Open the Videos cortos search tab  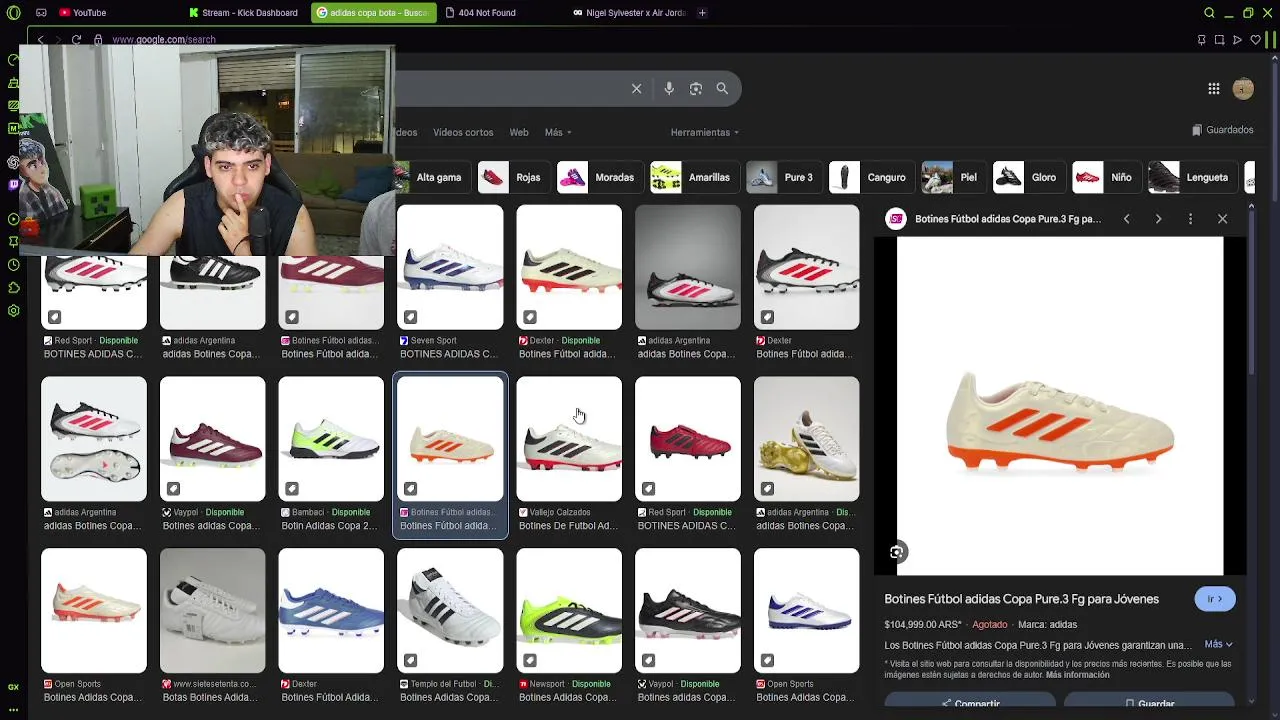point(463,132)
